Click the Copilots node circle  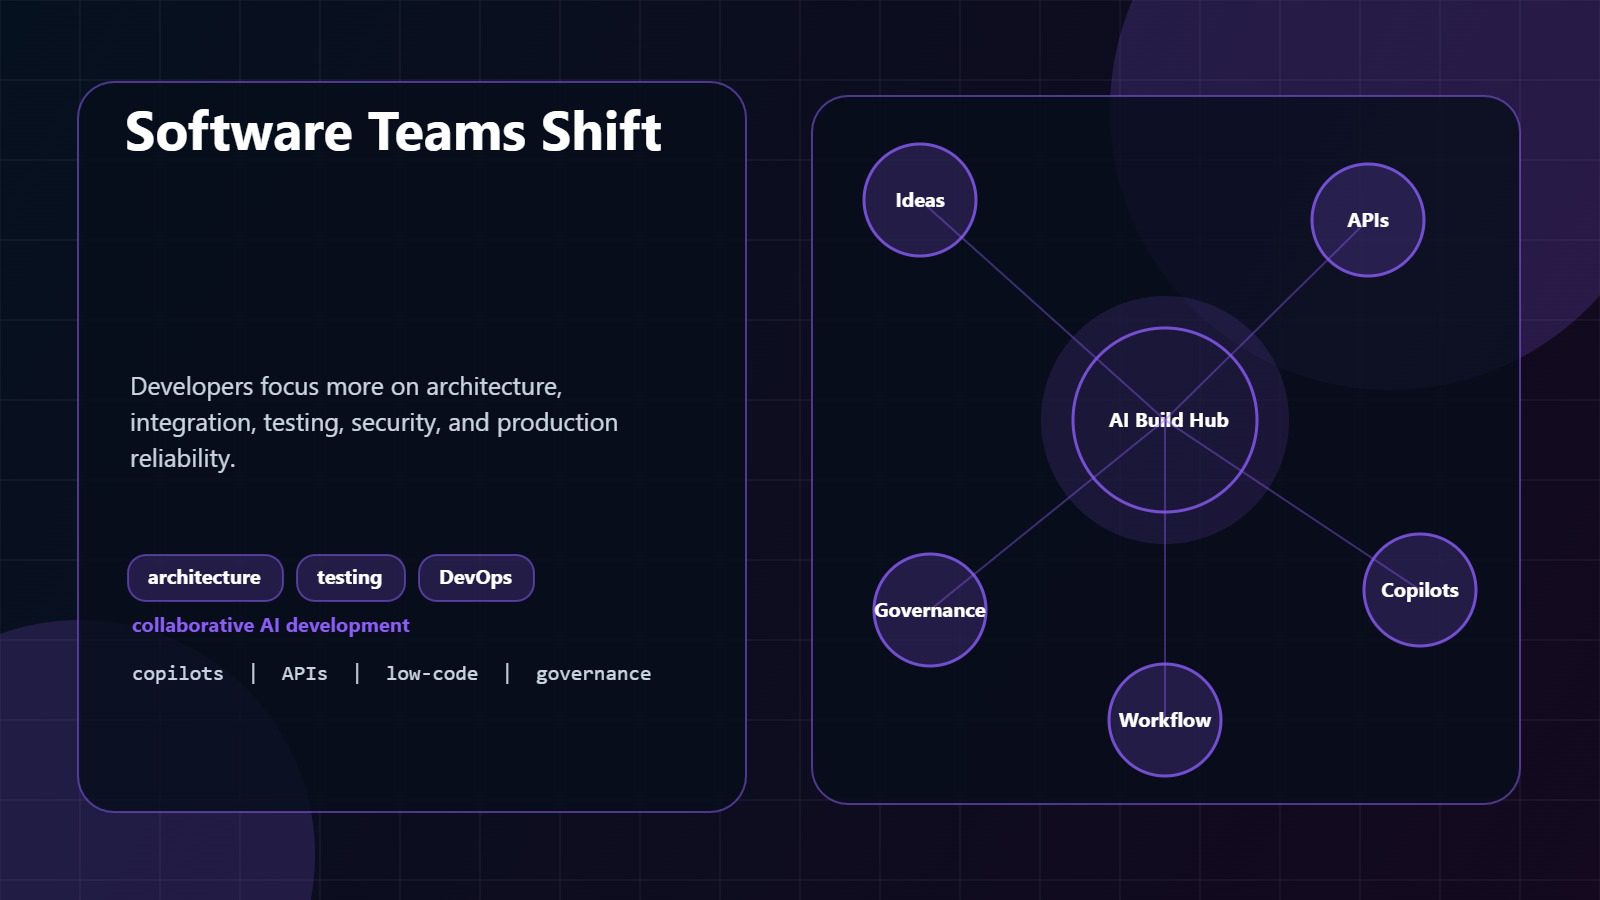click(x=1420, y=590)
